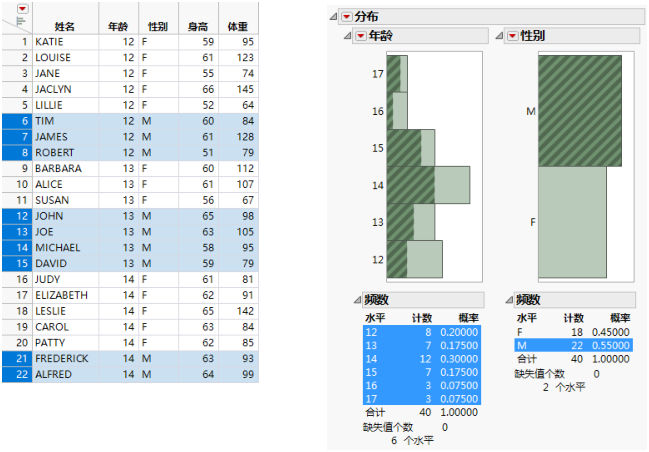Select the F row in 性别 frequency table
Screen dimensions: 649x452
pos(573,332)
